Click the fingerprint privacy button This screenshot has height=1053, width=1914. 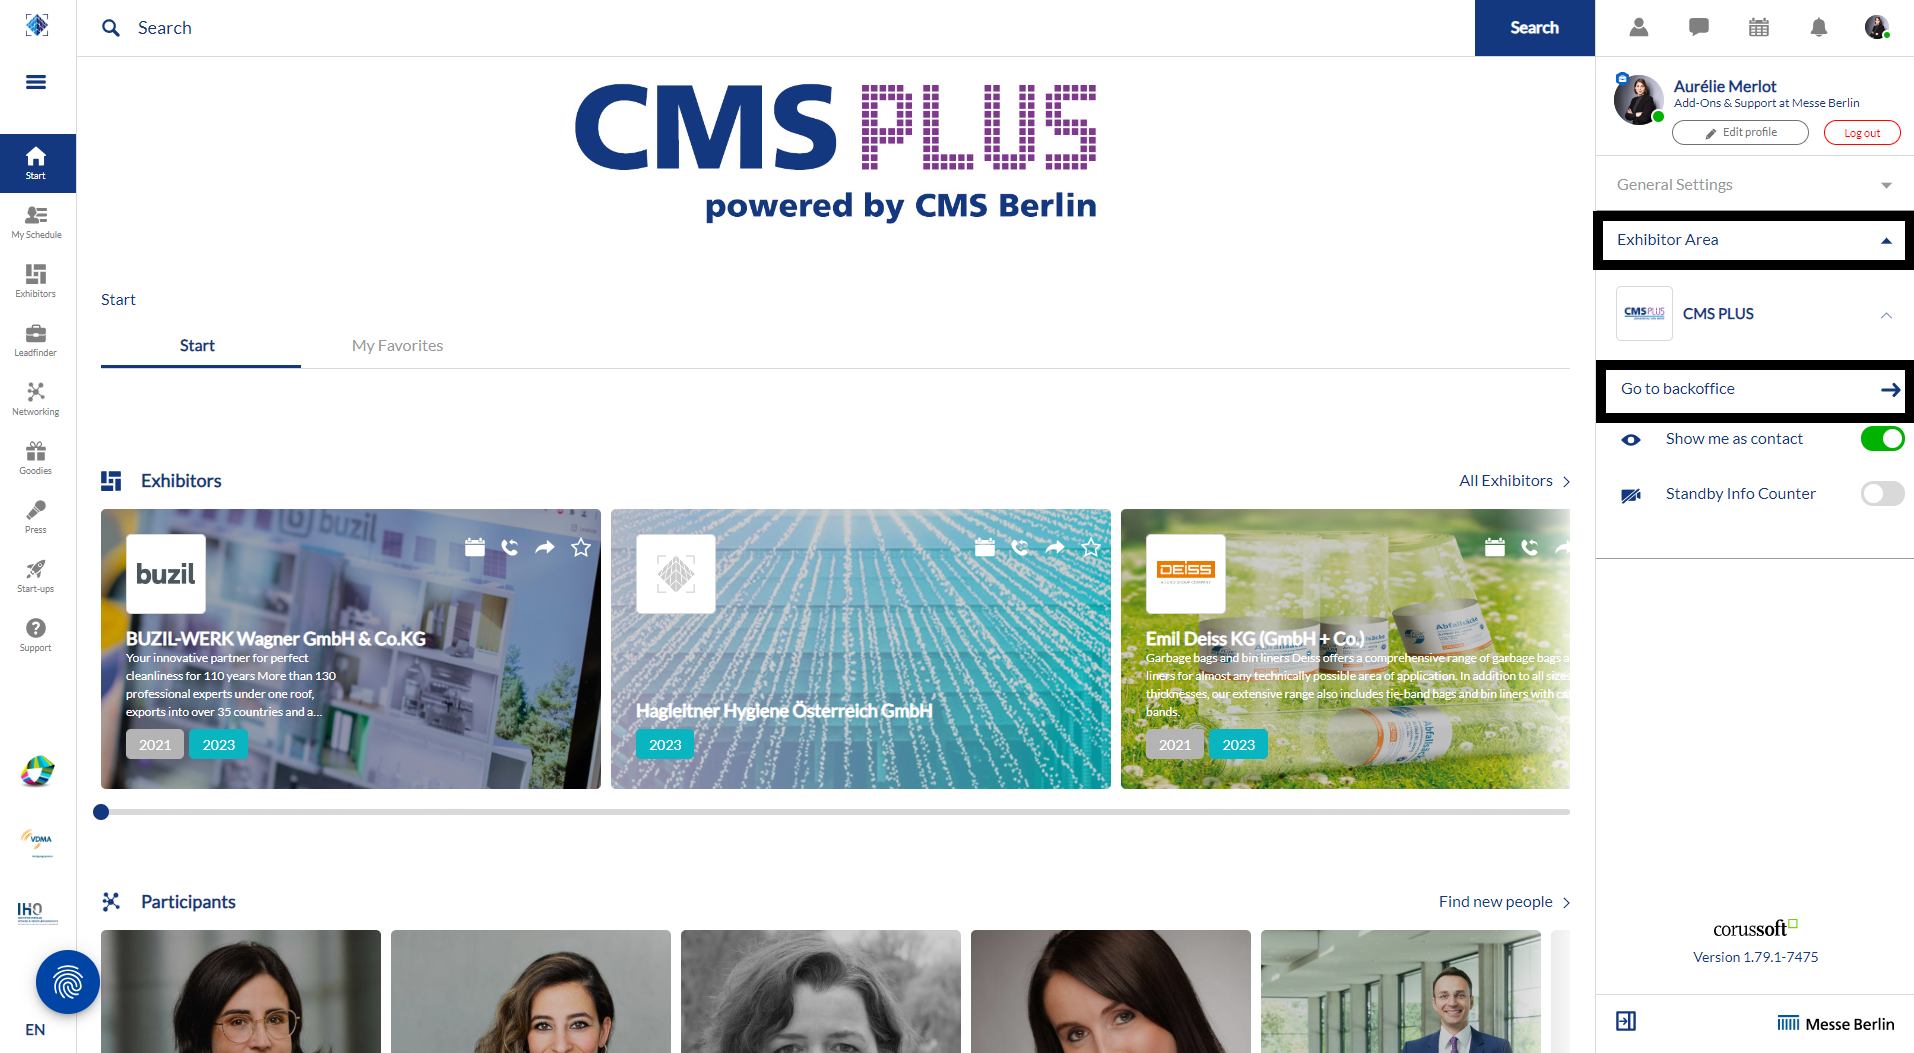pos(68,982)
